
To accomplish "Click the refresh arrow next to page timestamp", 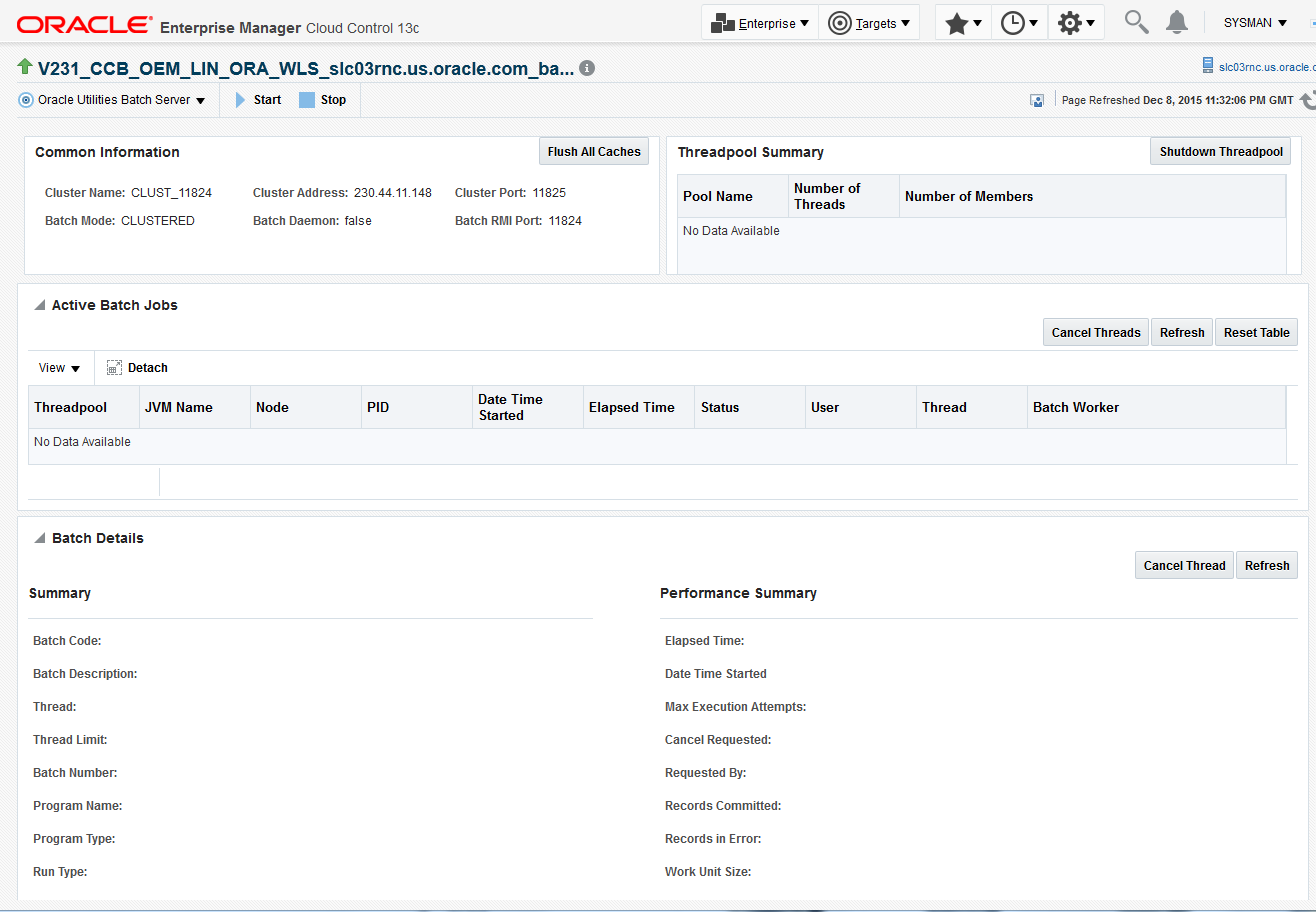I will coord(1307,100).
